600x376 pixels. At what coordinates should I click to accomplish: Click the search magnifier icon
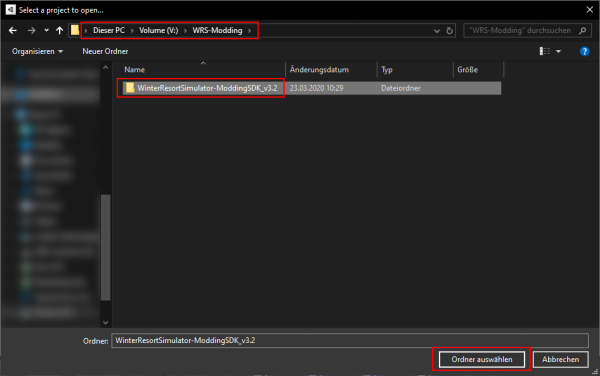point(582,31)
